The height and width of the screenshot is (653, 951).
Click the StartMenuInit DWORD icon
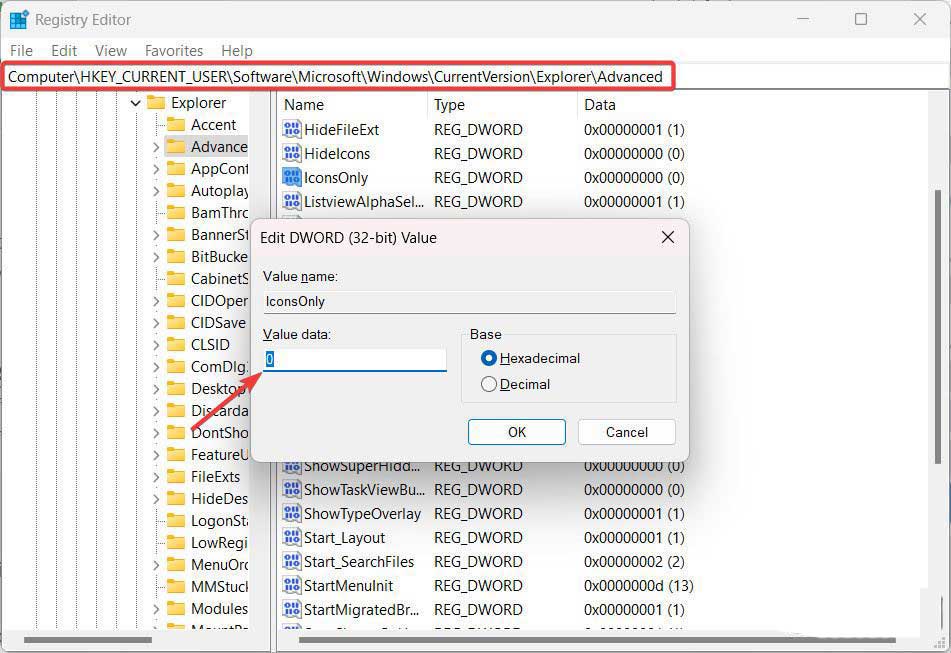(x=291, y=585)
